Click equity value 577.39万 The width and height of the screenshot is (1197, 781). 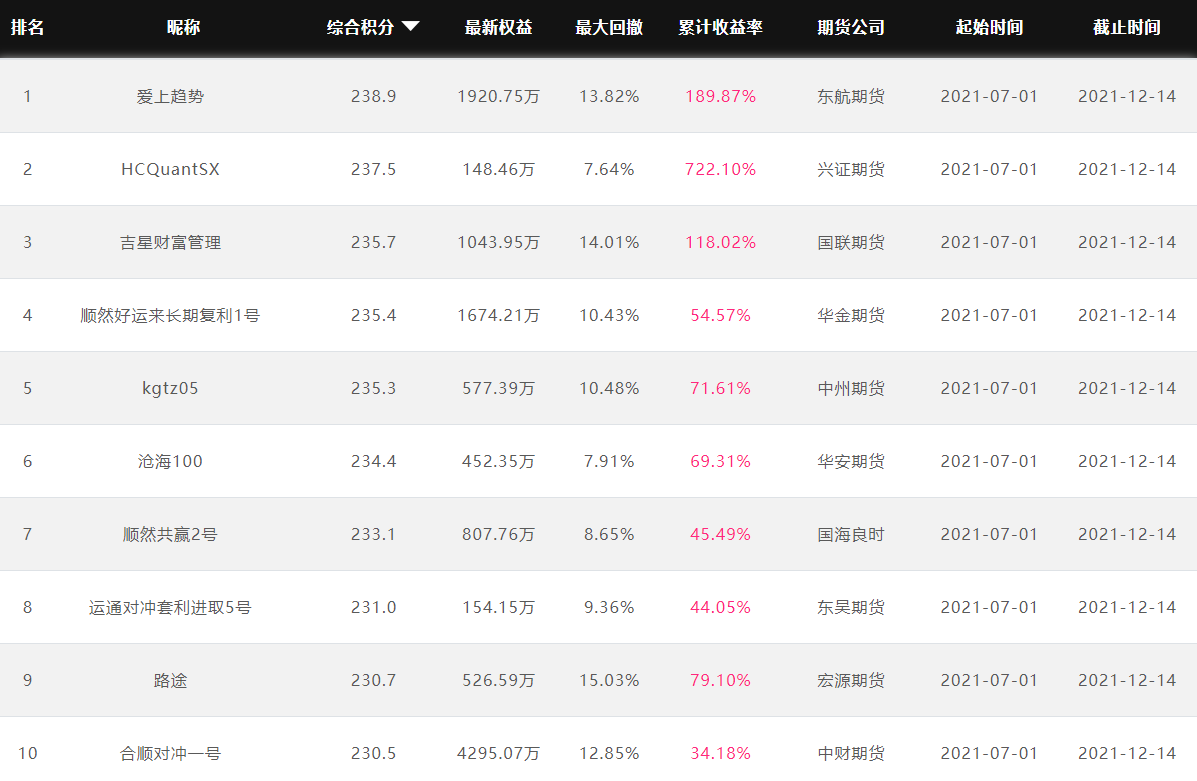point(498,389)
